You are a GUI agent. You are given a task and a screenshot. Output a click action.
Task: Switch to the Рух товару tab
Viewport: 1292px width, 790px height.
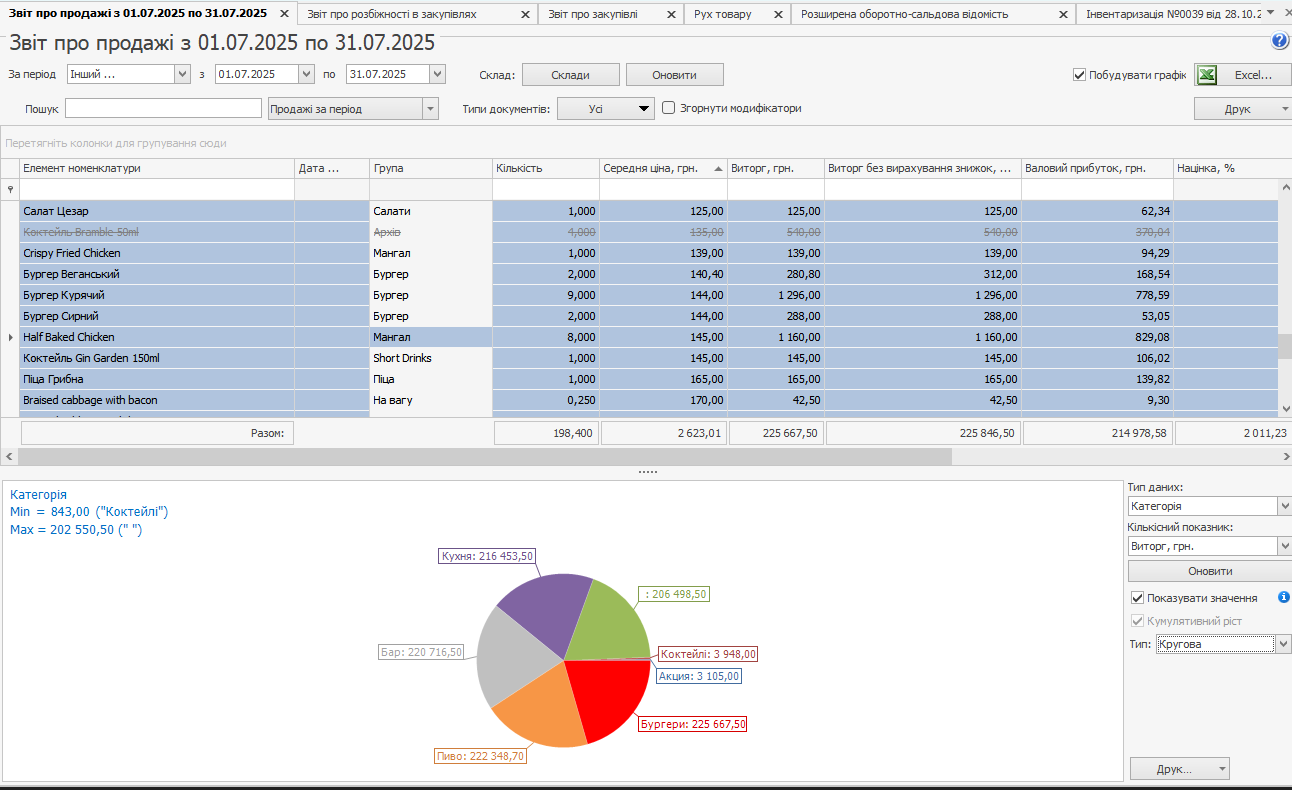coord(723,15)
